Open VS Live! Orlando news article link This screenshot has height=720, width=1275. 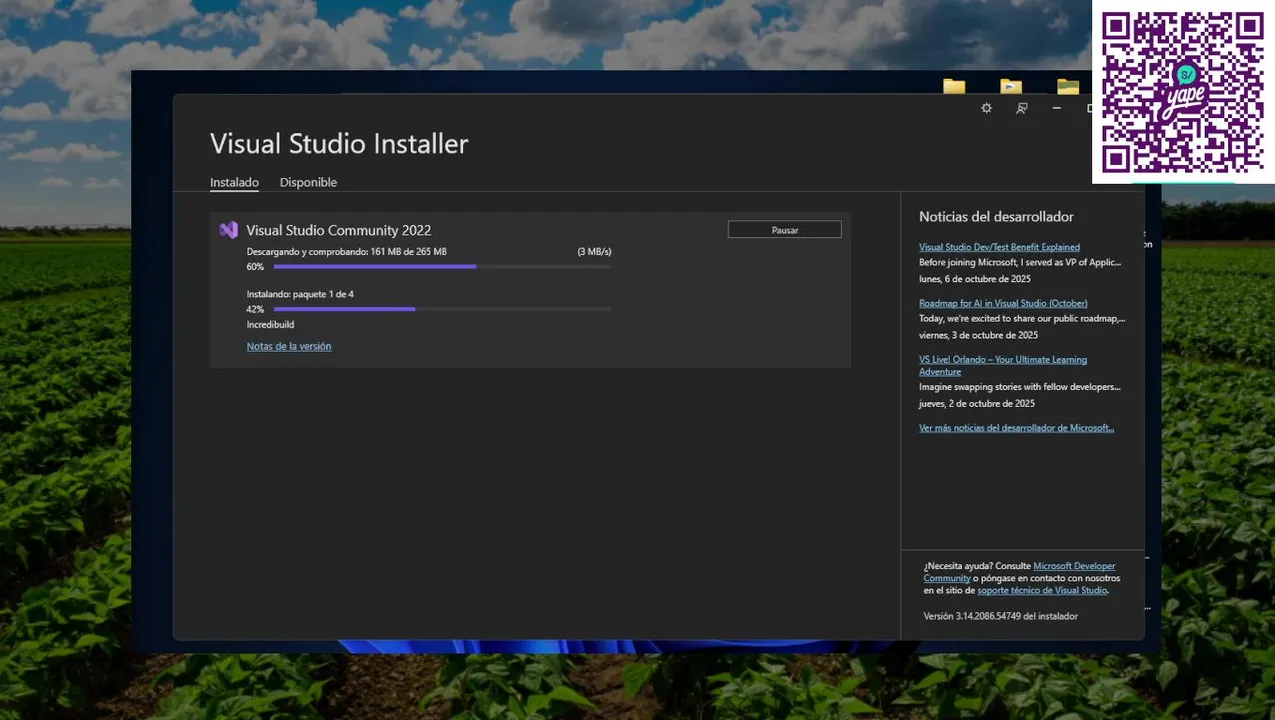[1003, 365]
